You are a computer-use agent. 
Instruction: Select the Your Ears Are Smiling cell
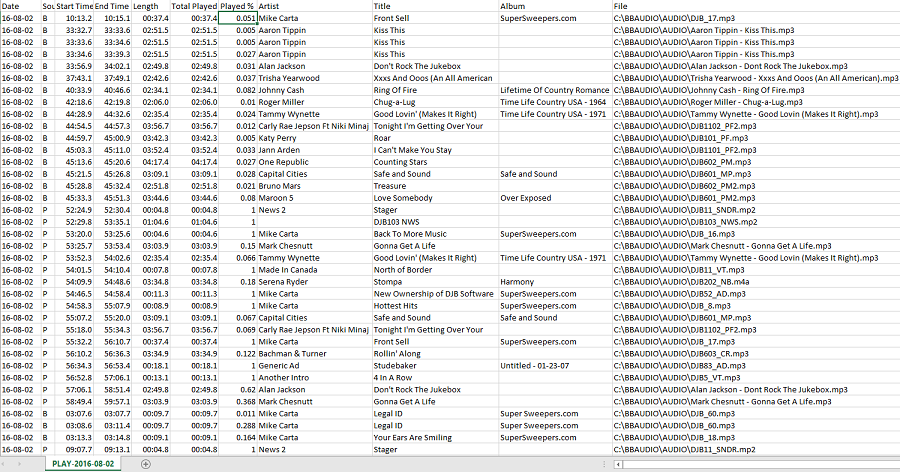click(435, 438)
